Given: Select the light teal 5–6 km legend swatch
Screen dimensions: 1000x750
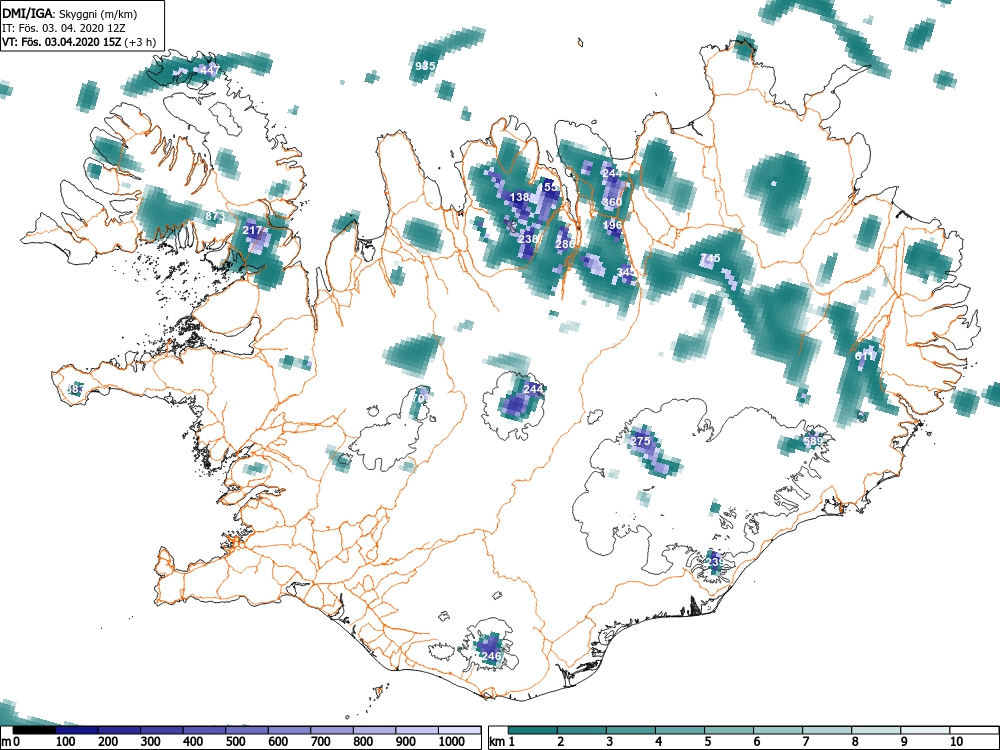Looking at the screenshot, I should (x=729, y=730).
